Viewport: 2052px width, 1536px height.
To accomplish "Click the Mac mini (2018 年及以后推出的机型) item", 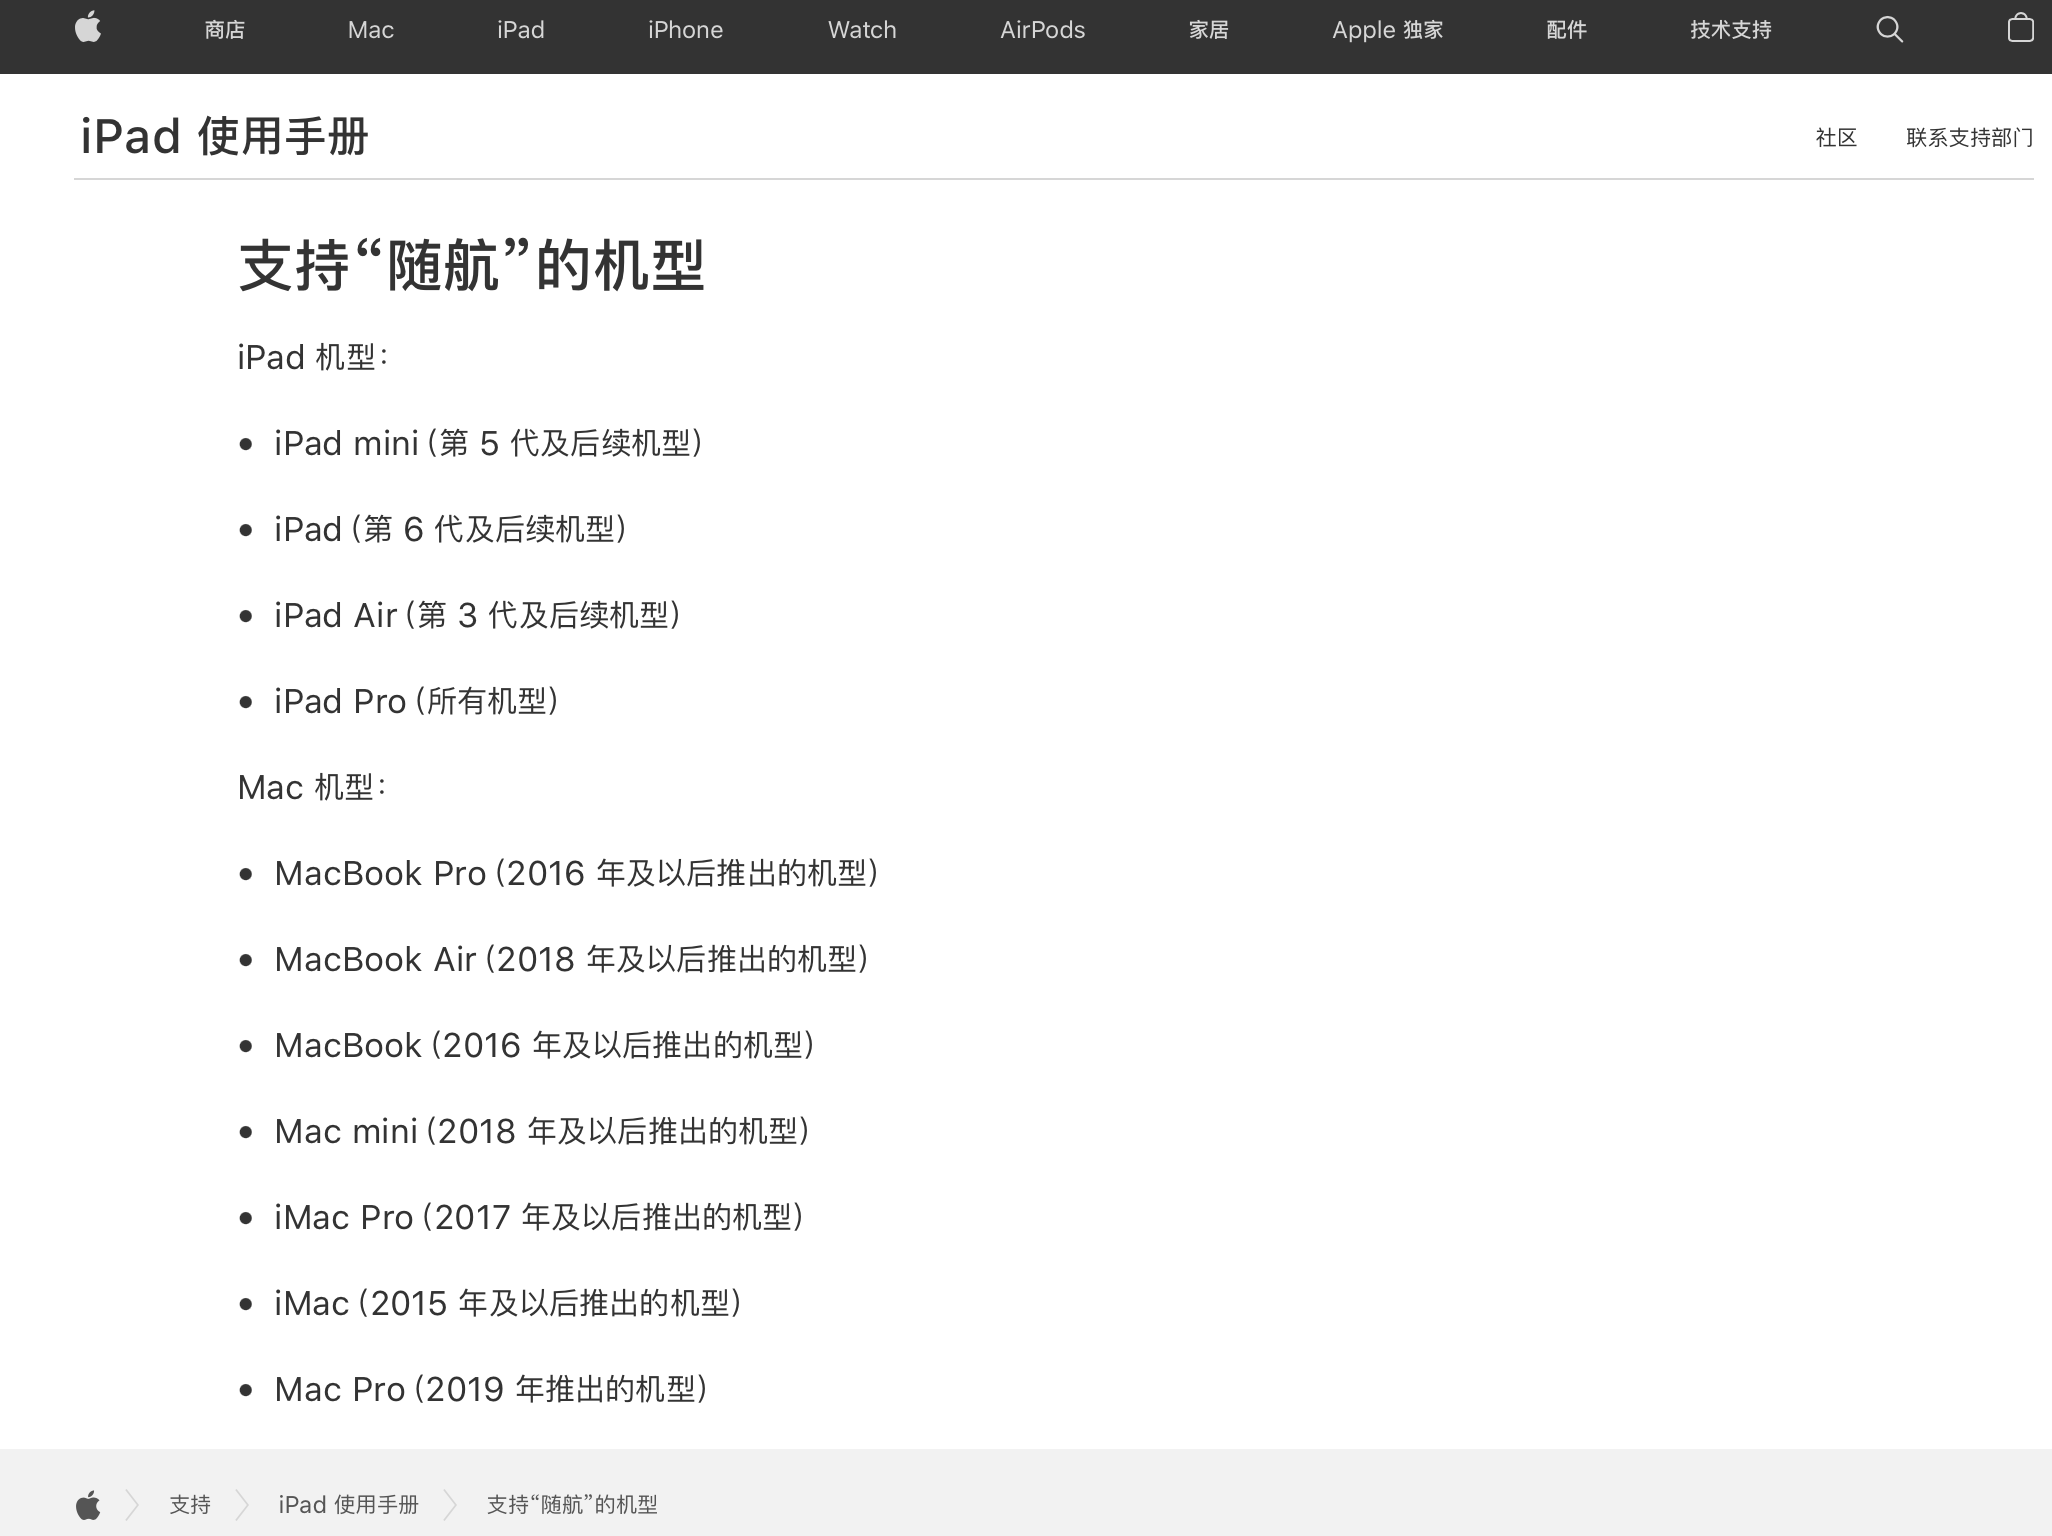I will coord(542,1131).
